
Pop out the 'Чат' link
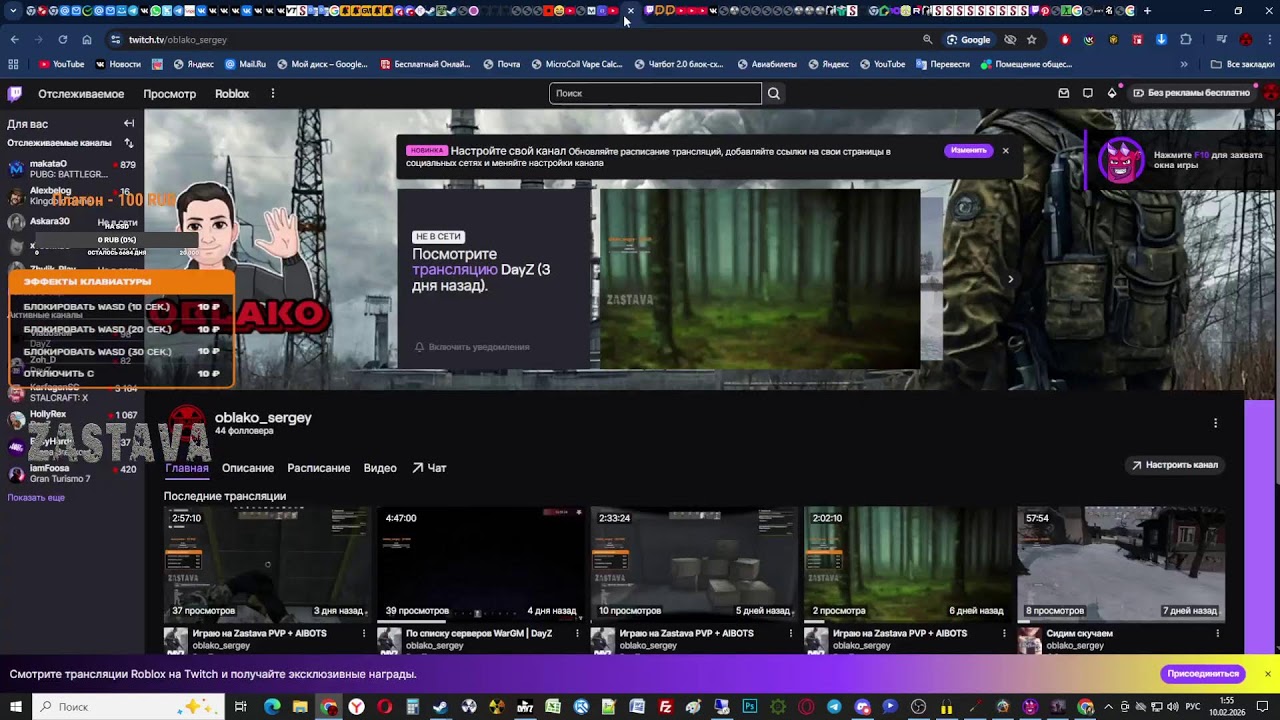(x=429, y=468)
